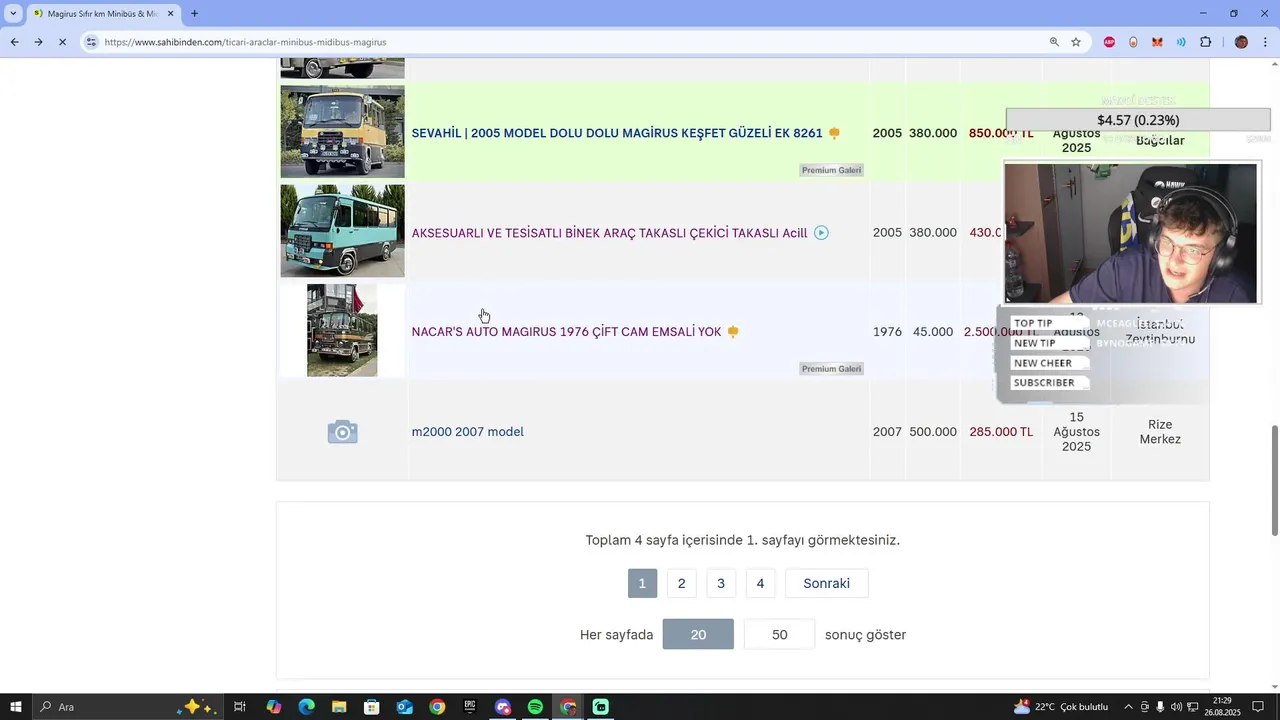
Task: Open the zoom magnifier in address bar
Action: [1054, 42]
